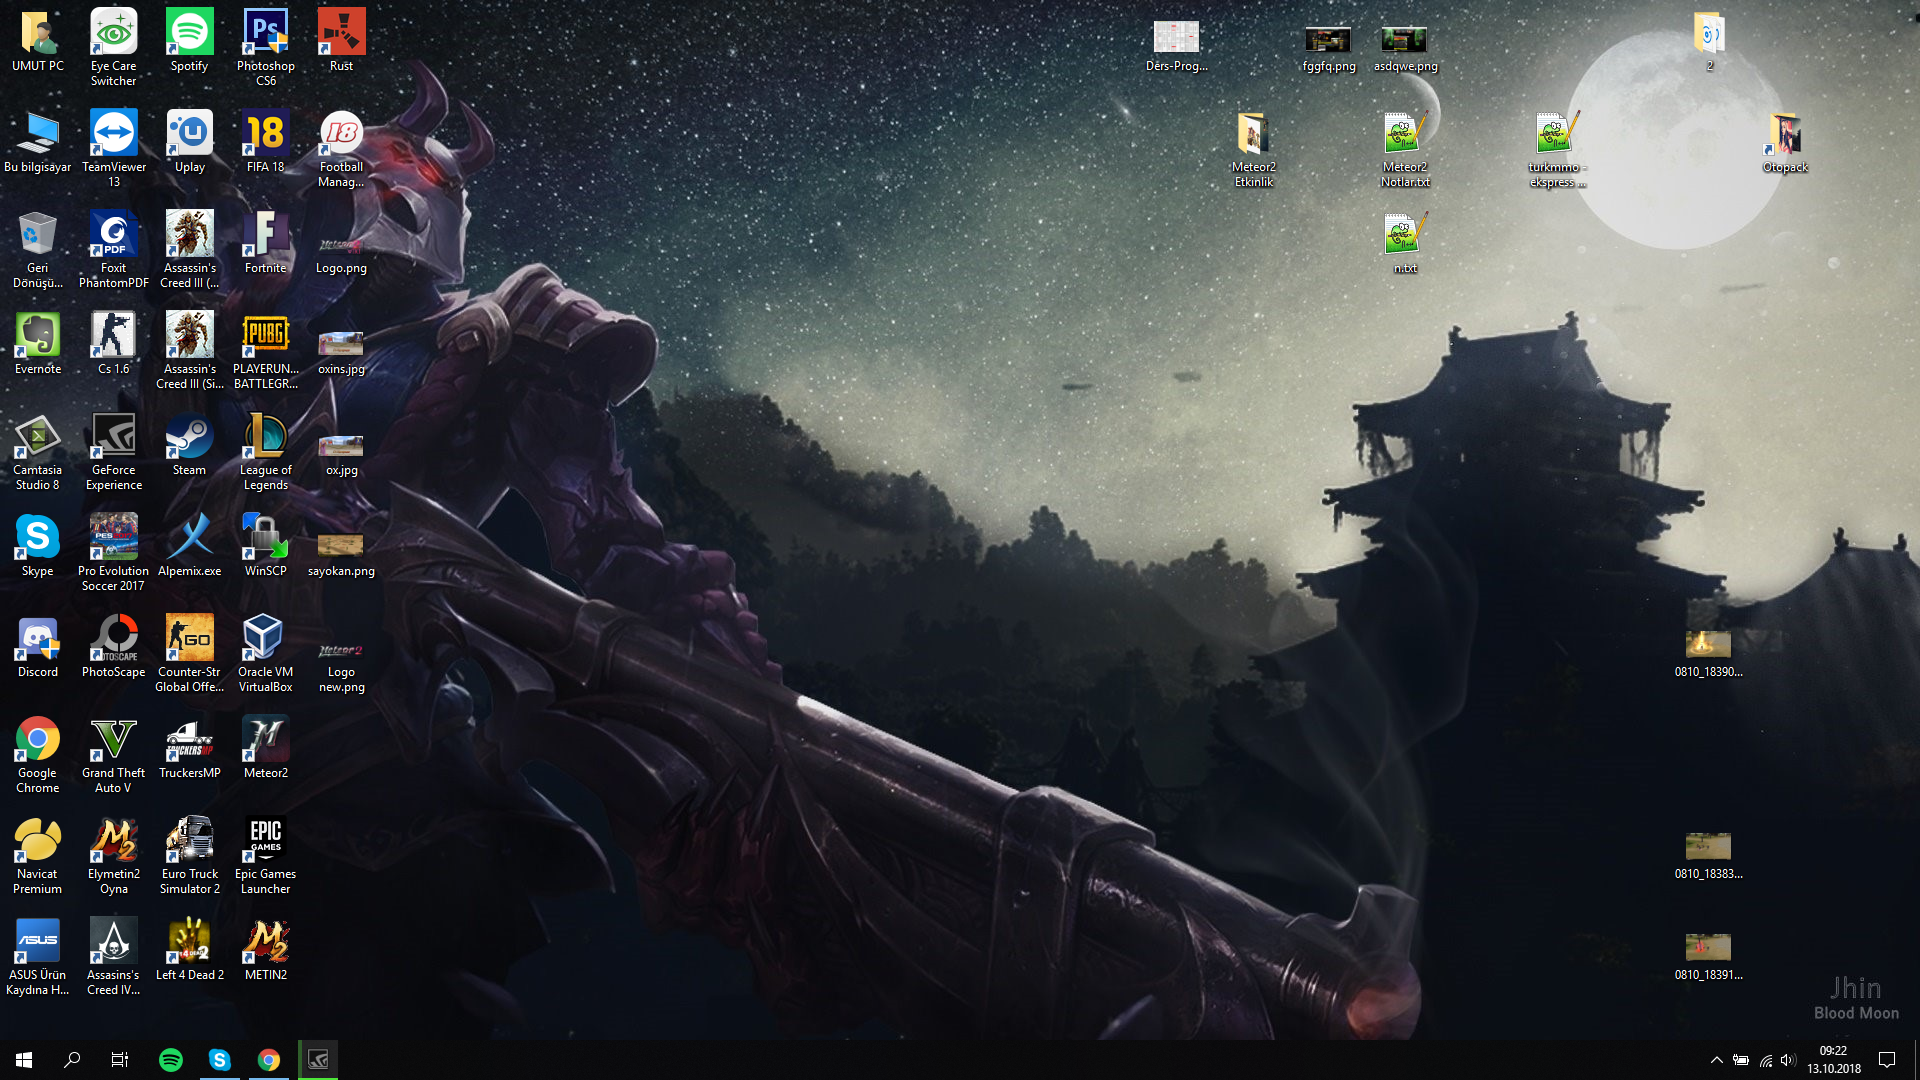The height and width of the screenshot is (1080, 1920).
Task: Open the Otopack shortcut
Action: click(1785, 141)
